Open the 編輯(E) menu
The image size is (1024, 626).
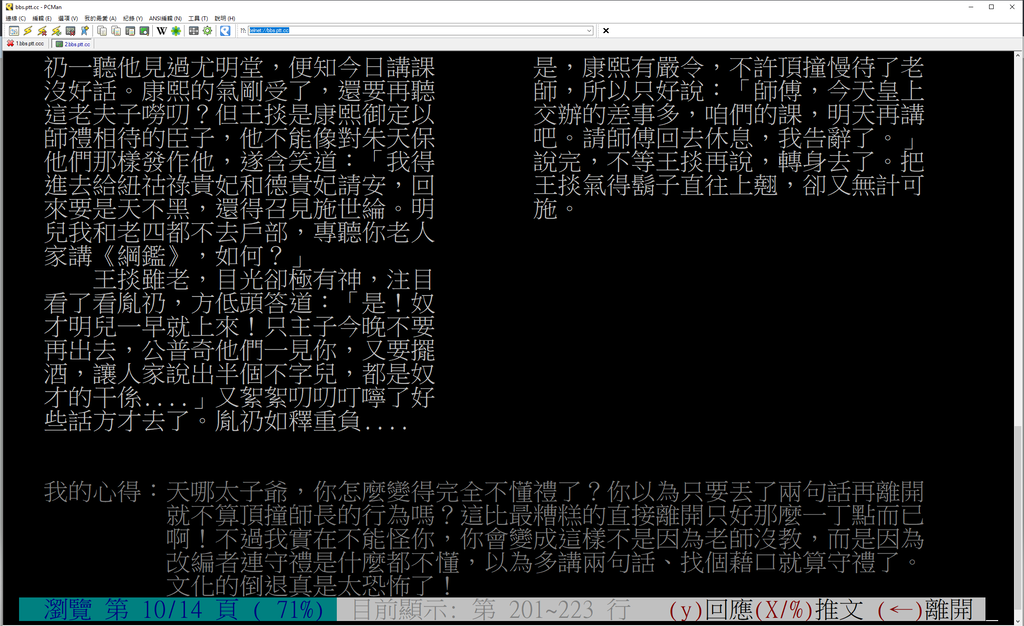42,18
